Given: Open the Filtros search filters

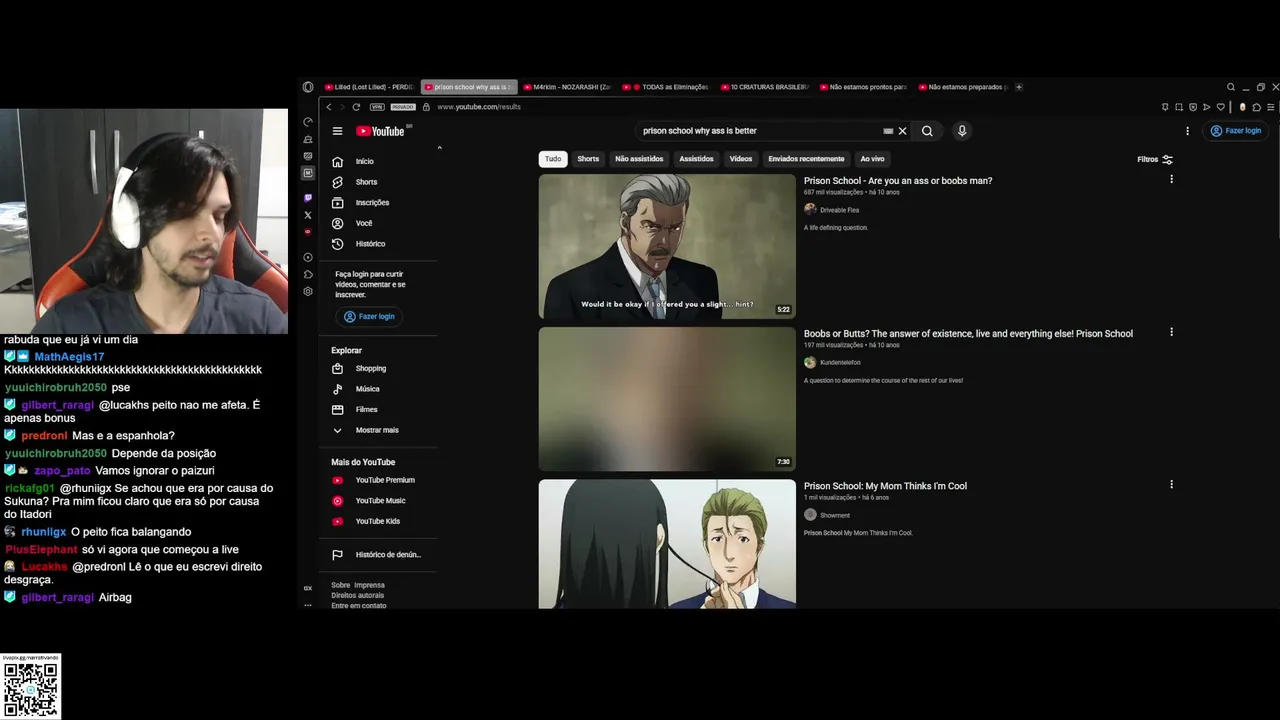Looking at the screenshot, I should [x=1155, y=159].
